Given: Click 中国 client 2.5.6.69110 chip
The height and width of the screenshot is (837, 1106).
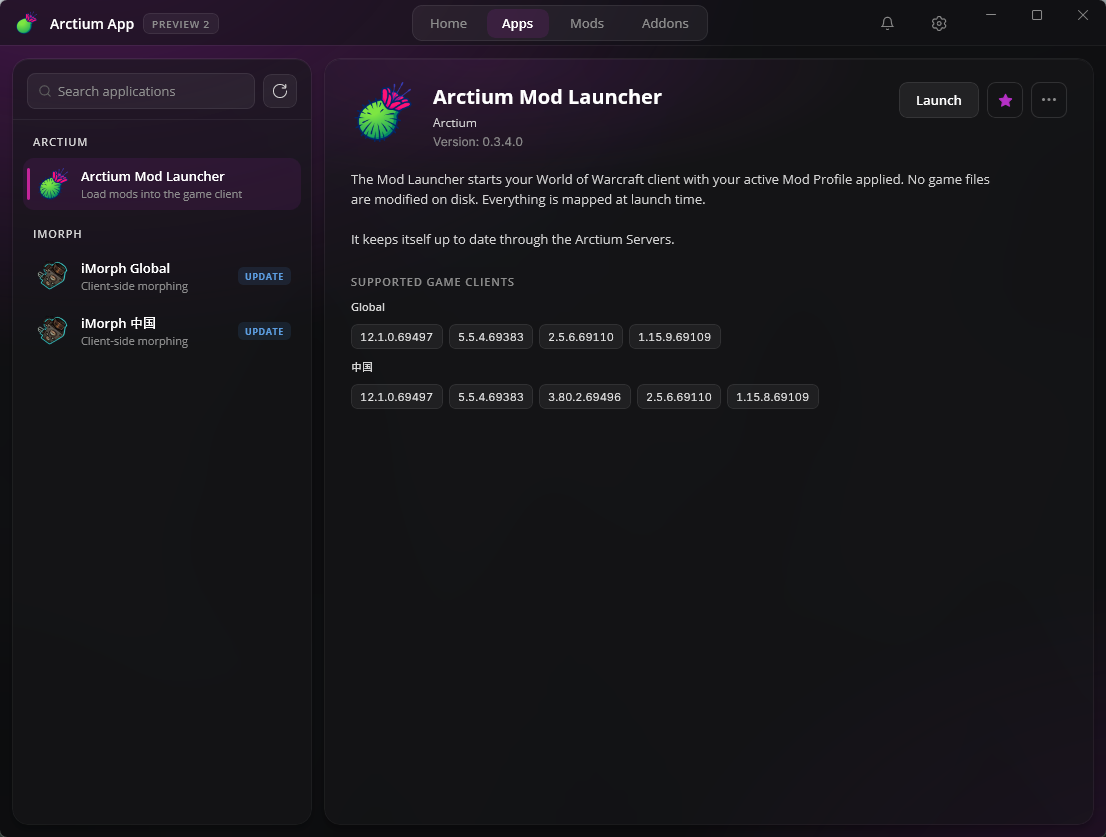Looking at the screenshot, I should tap(679, 396).
